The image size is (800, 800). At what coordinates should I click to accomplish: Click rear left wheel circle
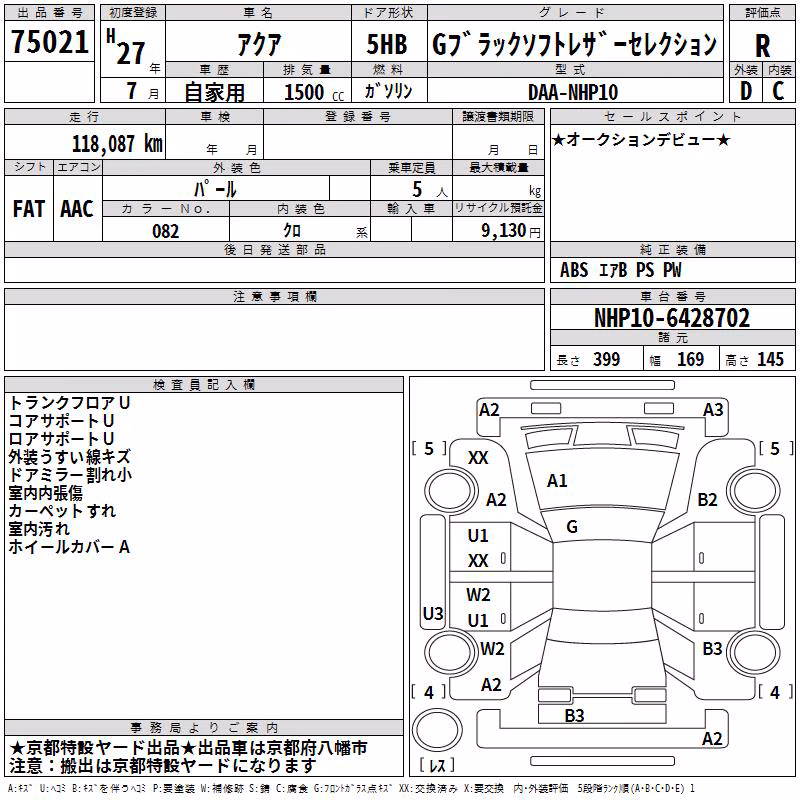pos(450,653)
